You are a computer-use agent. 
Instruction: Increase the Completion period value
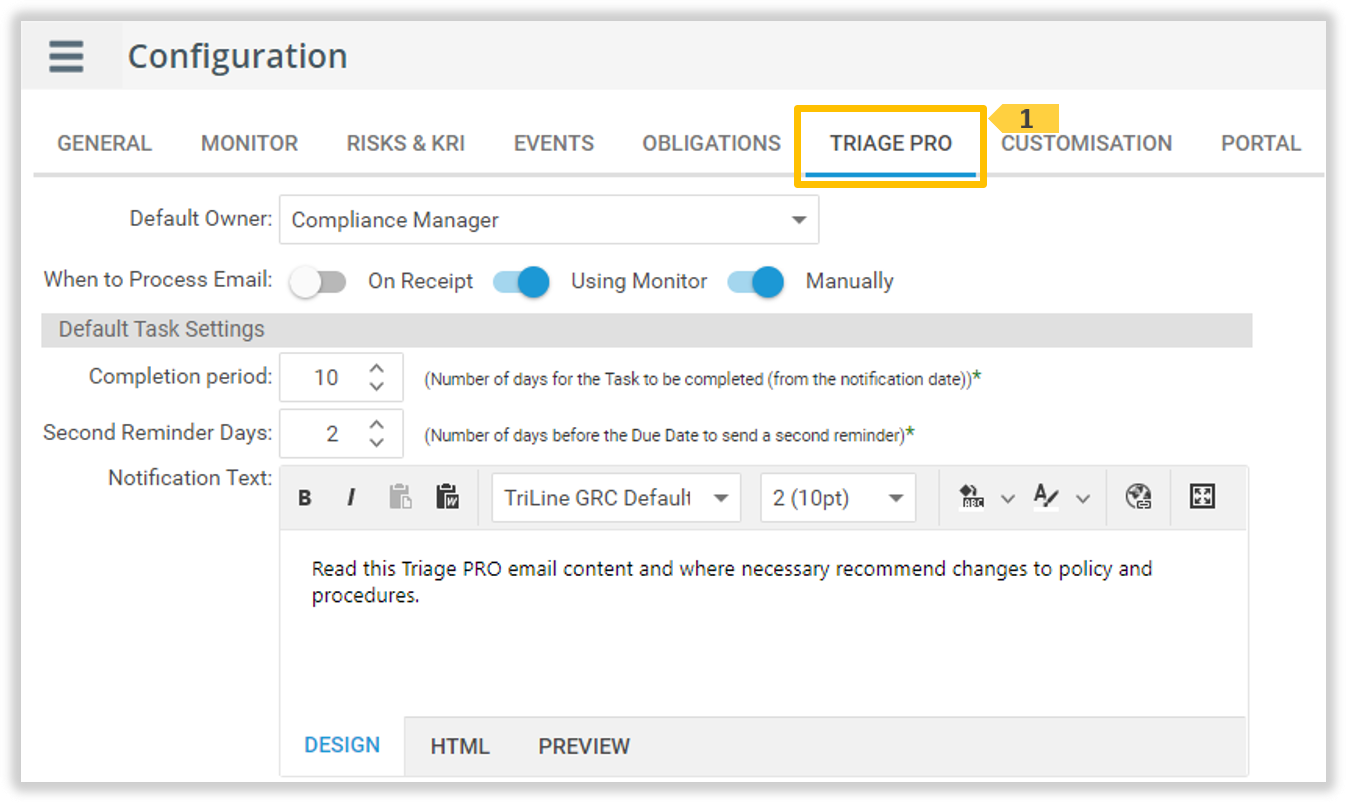(x=377, y=368)
